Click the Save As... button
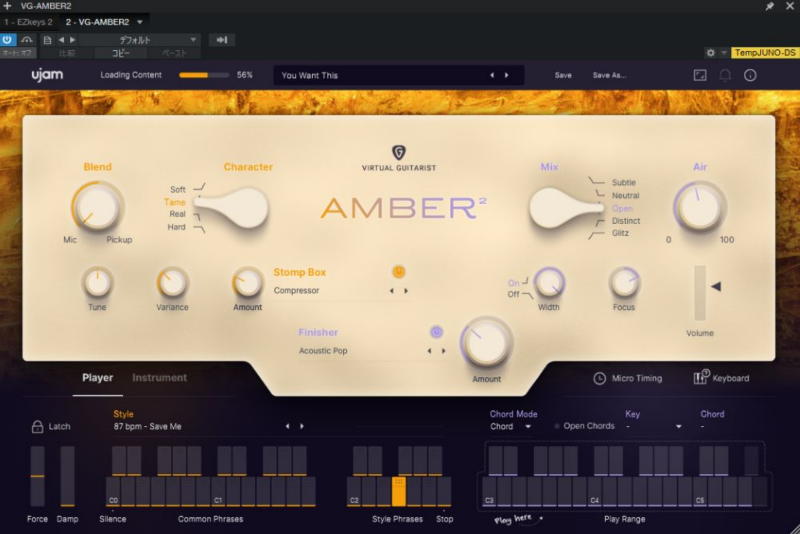This screenshot has height=534, width=800. click(x=609, y=75)
